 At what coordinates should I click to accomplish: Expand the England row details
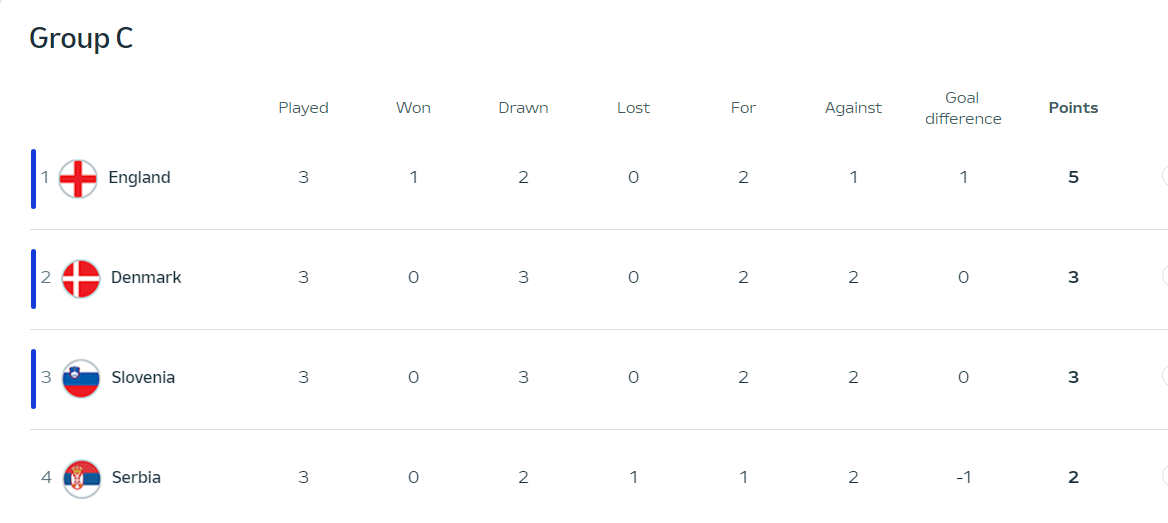coord(1164,177)
